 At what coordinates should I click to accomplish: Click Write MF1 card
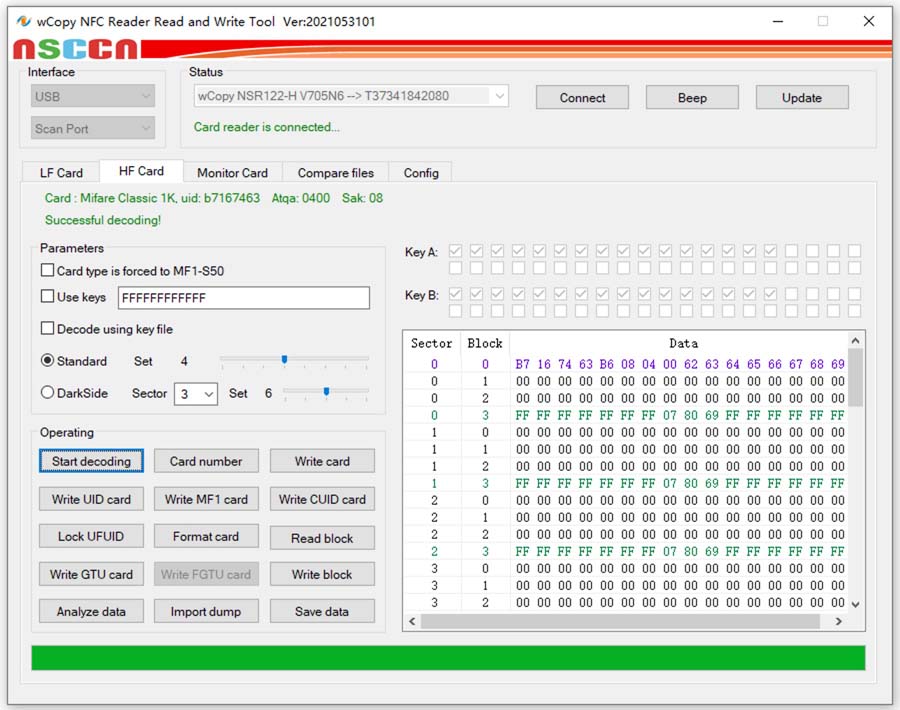[206, 499]
